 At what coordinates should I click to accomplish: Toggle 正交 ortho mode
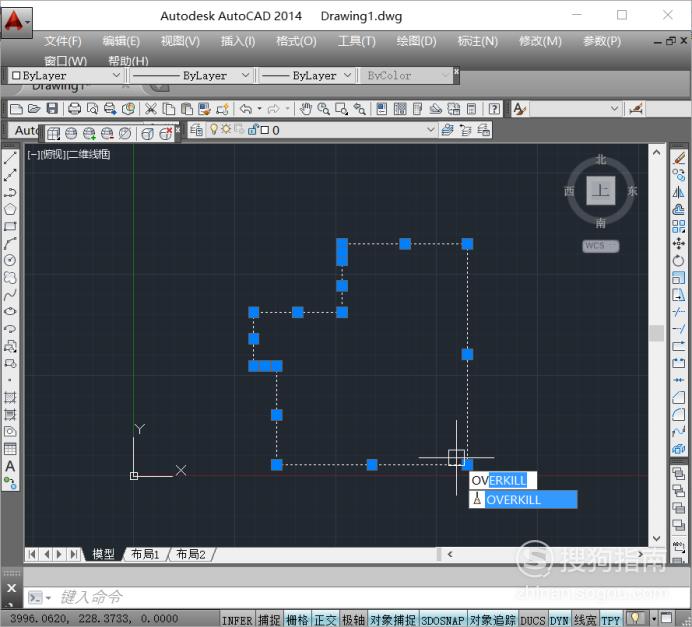tap(326, 620)
